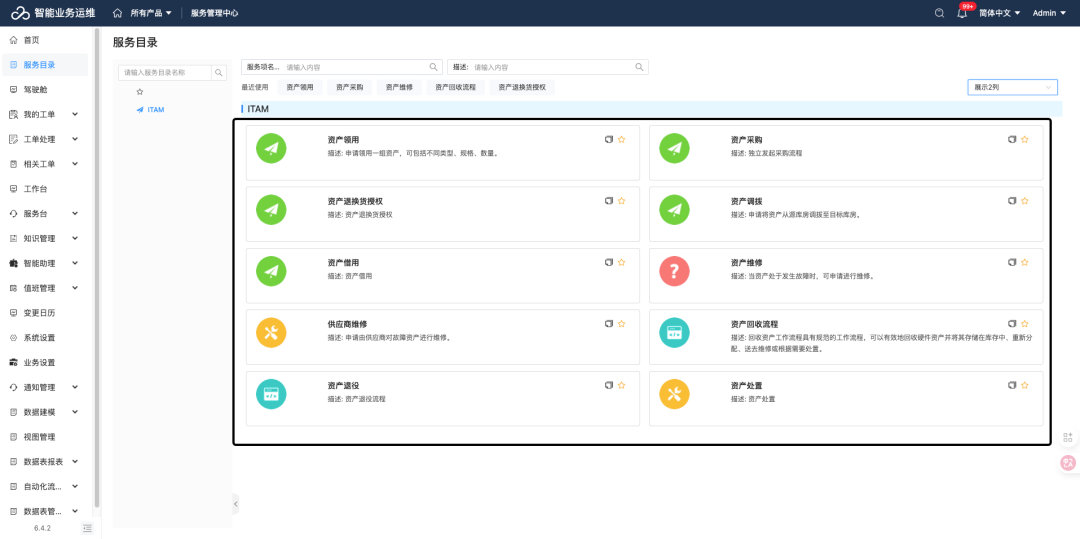
Task: Click the red question-mark icon of 资产维修
Action: point(674,271)
